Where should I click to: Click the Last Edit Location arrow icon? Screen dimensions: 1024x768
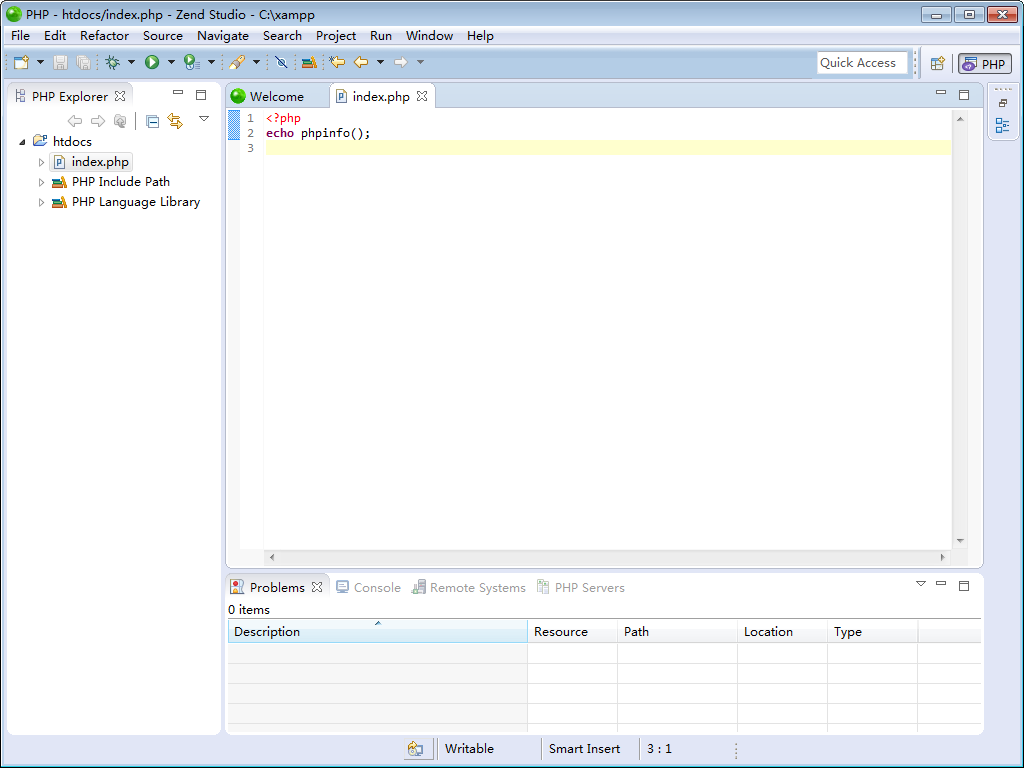point(338,62)
